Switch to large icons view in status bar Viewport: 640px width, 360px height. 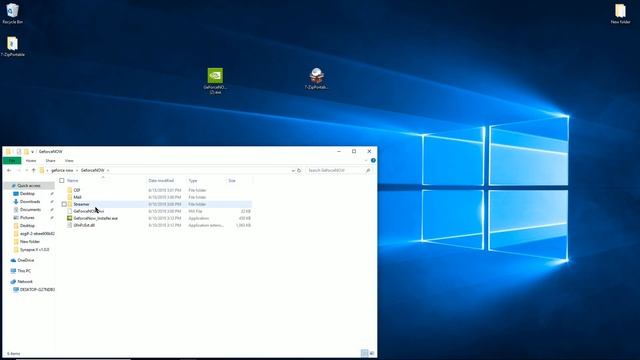click(372, 353)
